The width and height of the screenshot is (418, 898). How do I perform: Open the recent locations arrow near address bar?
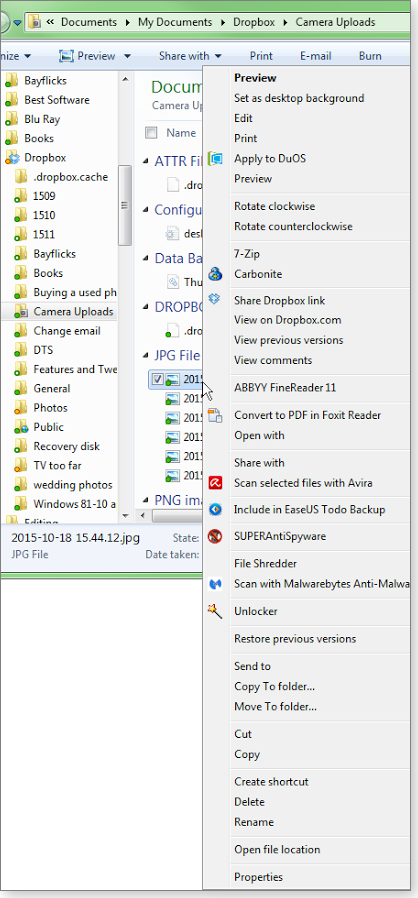click(x=17, y=23)
